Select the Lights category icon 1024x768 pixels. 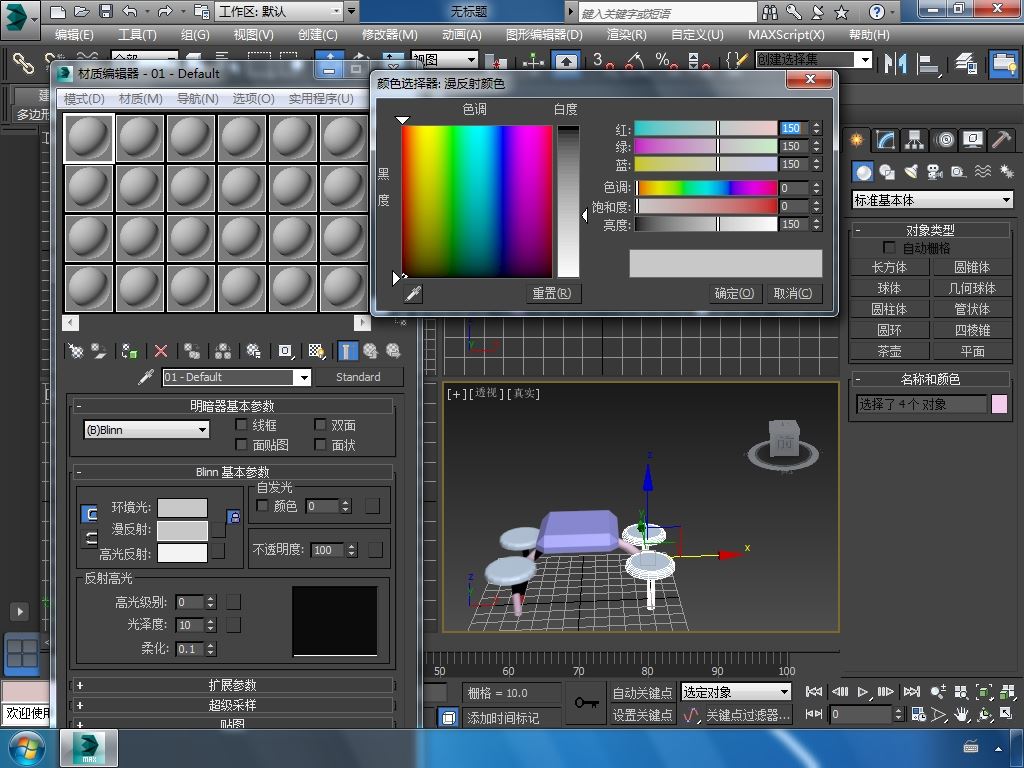coord(911,172)
